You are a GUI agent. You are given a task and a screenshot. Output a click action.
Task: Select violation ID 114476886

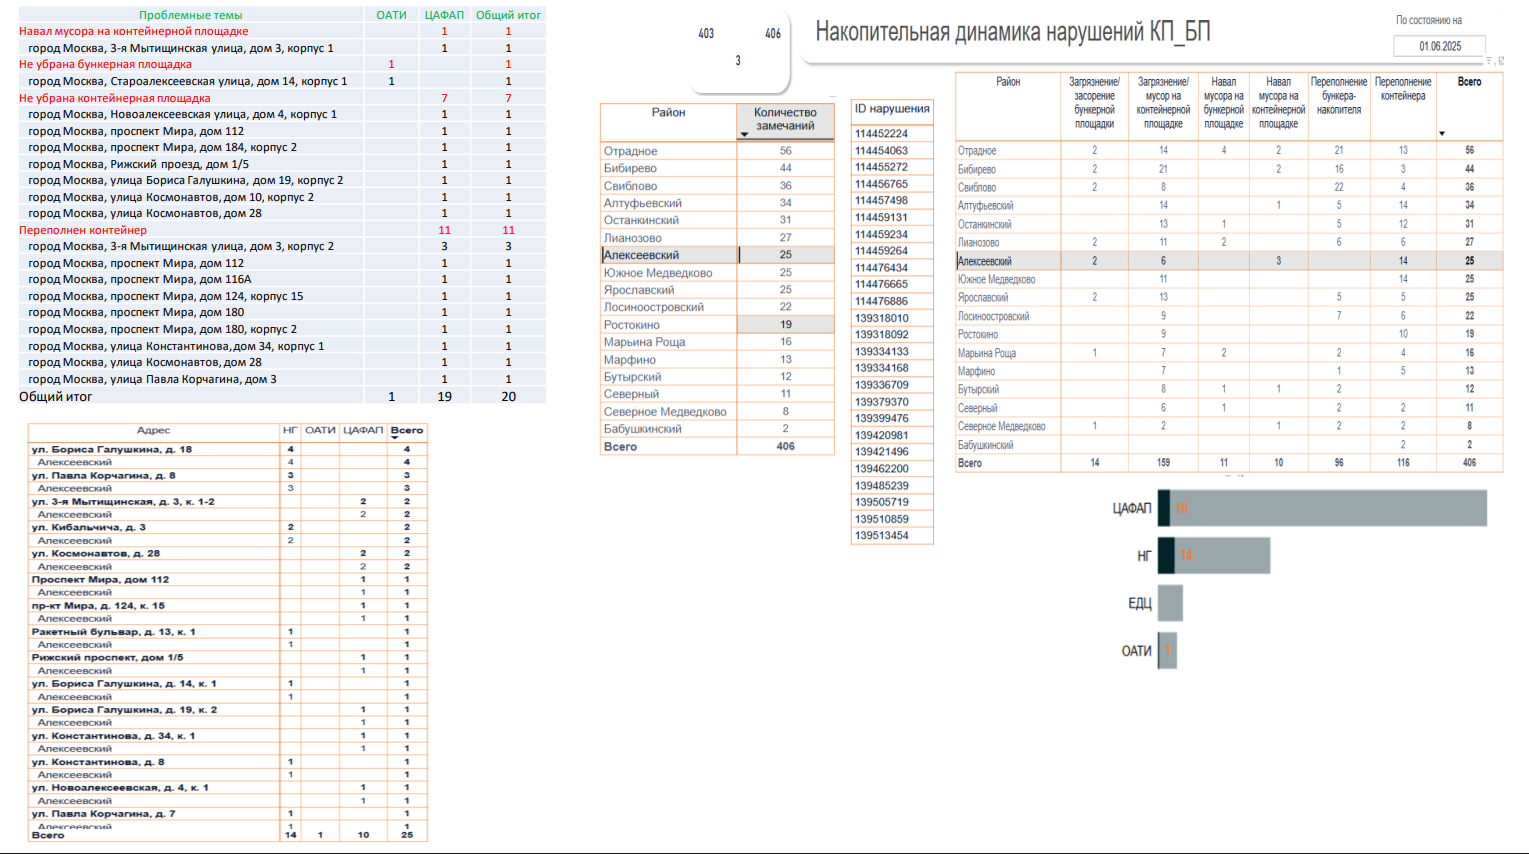tap(881, 301)
